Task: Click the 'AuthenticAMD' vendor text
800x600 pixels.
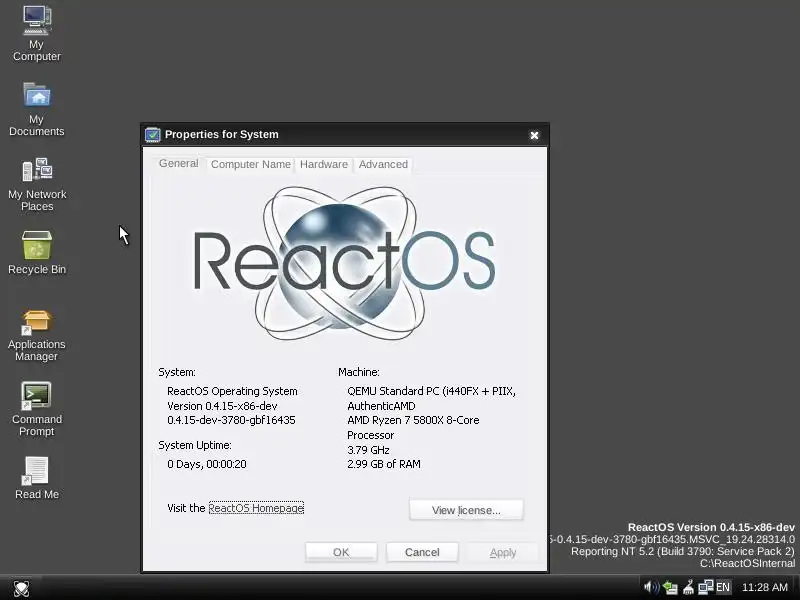Action: pos(381,406)
